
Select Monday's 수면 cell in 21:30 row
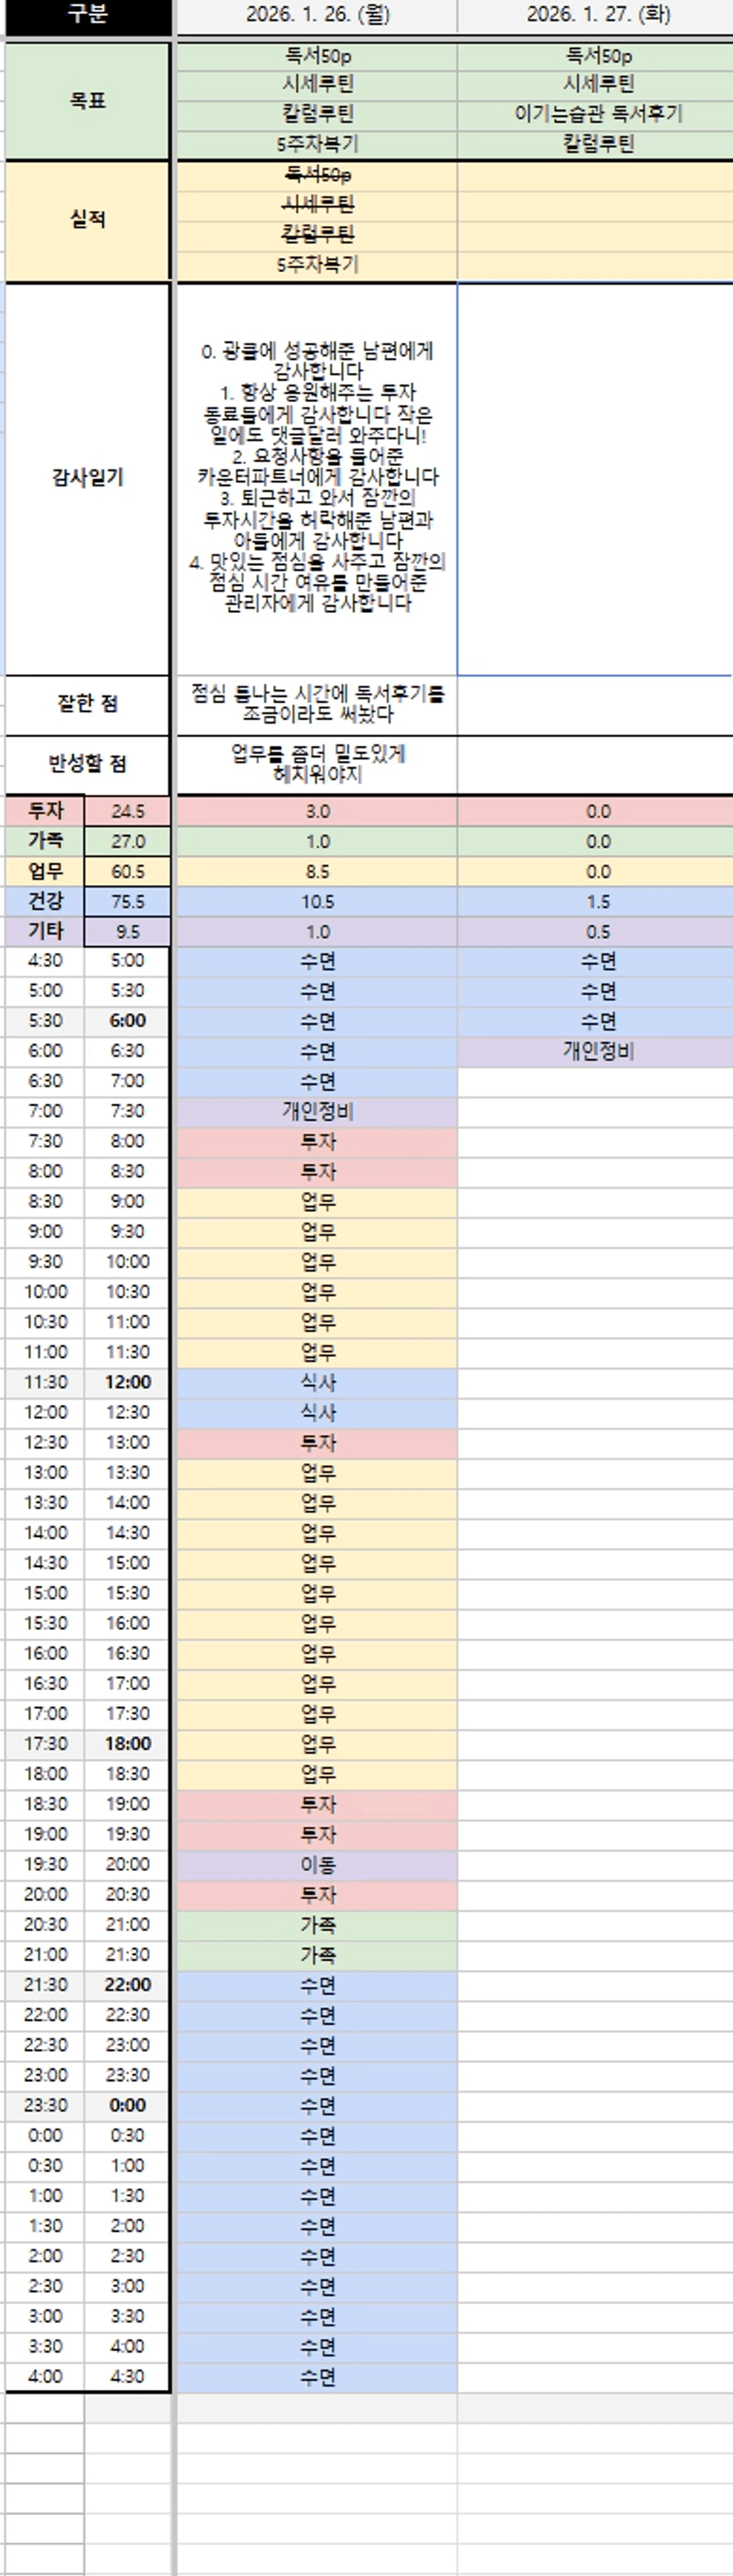[317, 1985]
